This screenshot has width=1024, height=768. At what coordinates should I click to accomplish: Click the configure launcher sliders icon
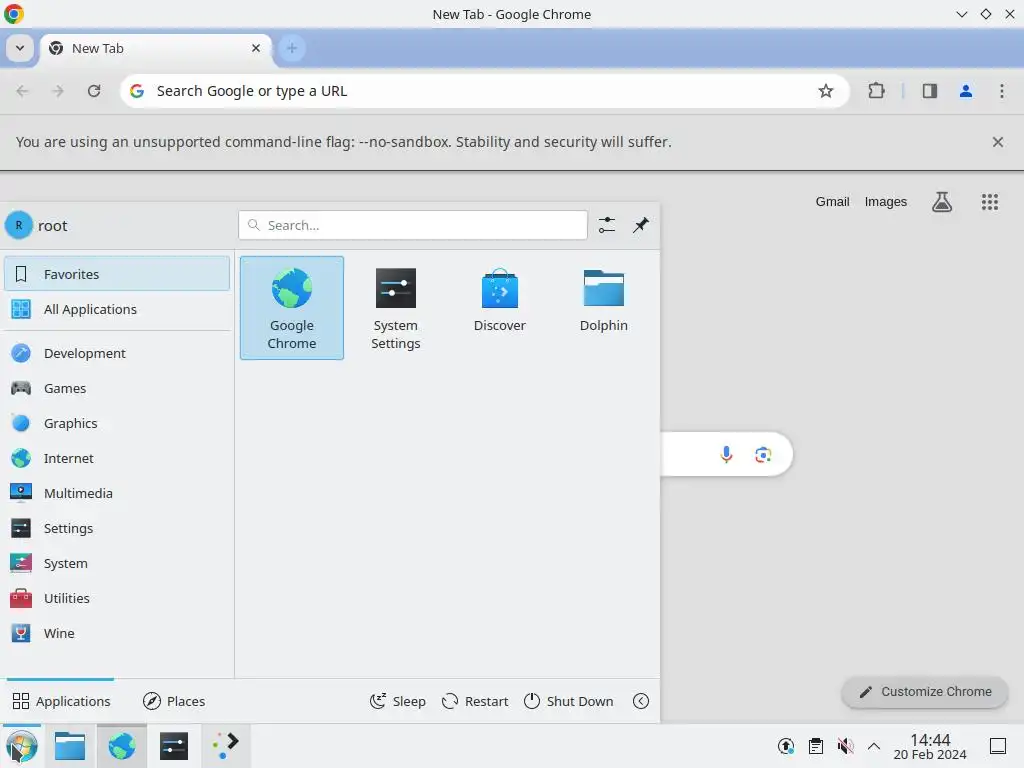tap(607, 225)
